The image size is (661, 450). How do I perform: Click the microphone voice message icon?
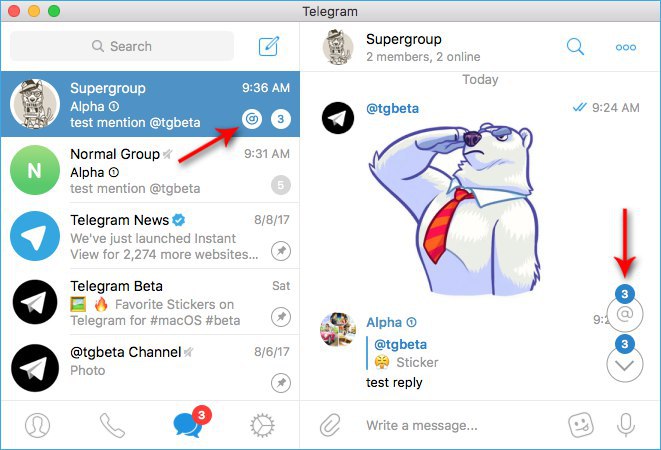626,425
